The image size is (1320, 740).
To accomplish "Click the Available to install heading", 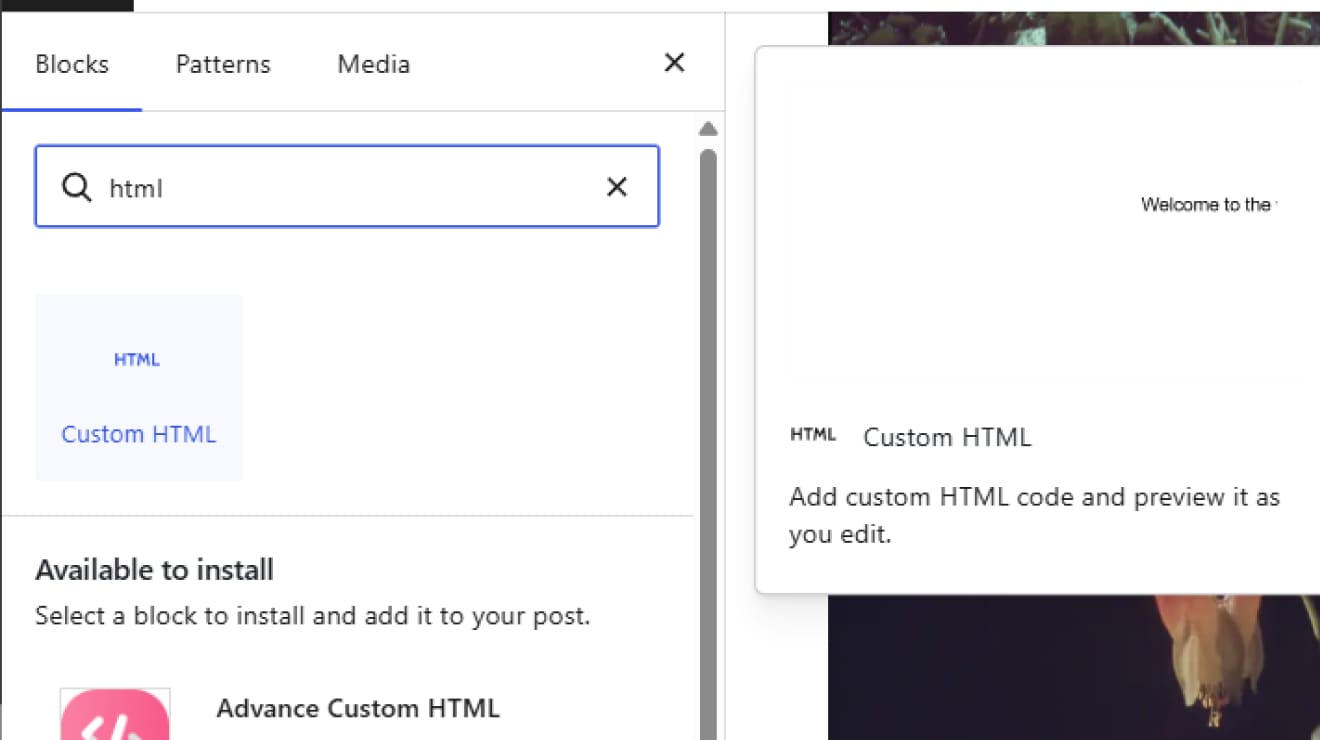I will (154, 570).
